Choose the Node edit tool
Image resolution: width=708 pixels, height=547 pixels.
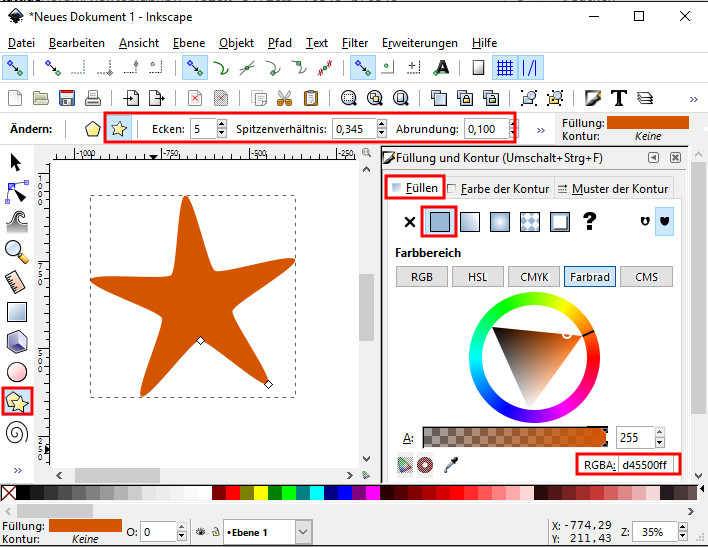tap(17, 191)
